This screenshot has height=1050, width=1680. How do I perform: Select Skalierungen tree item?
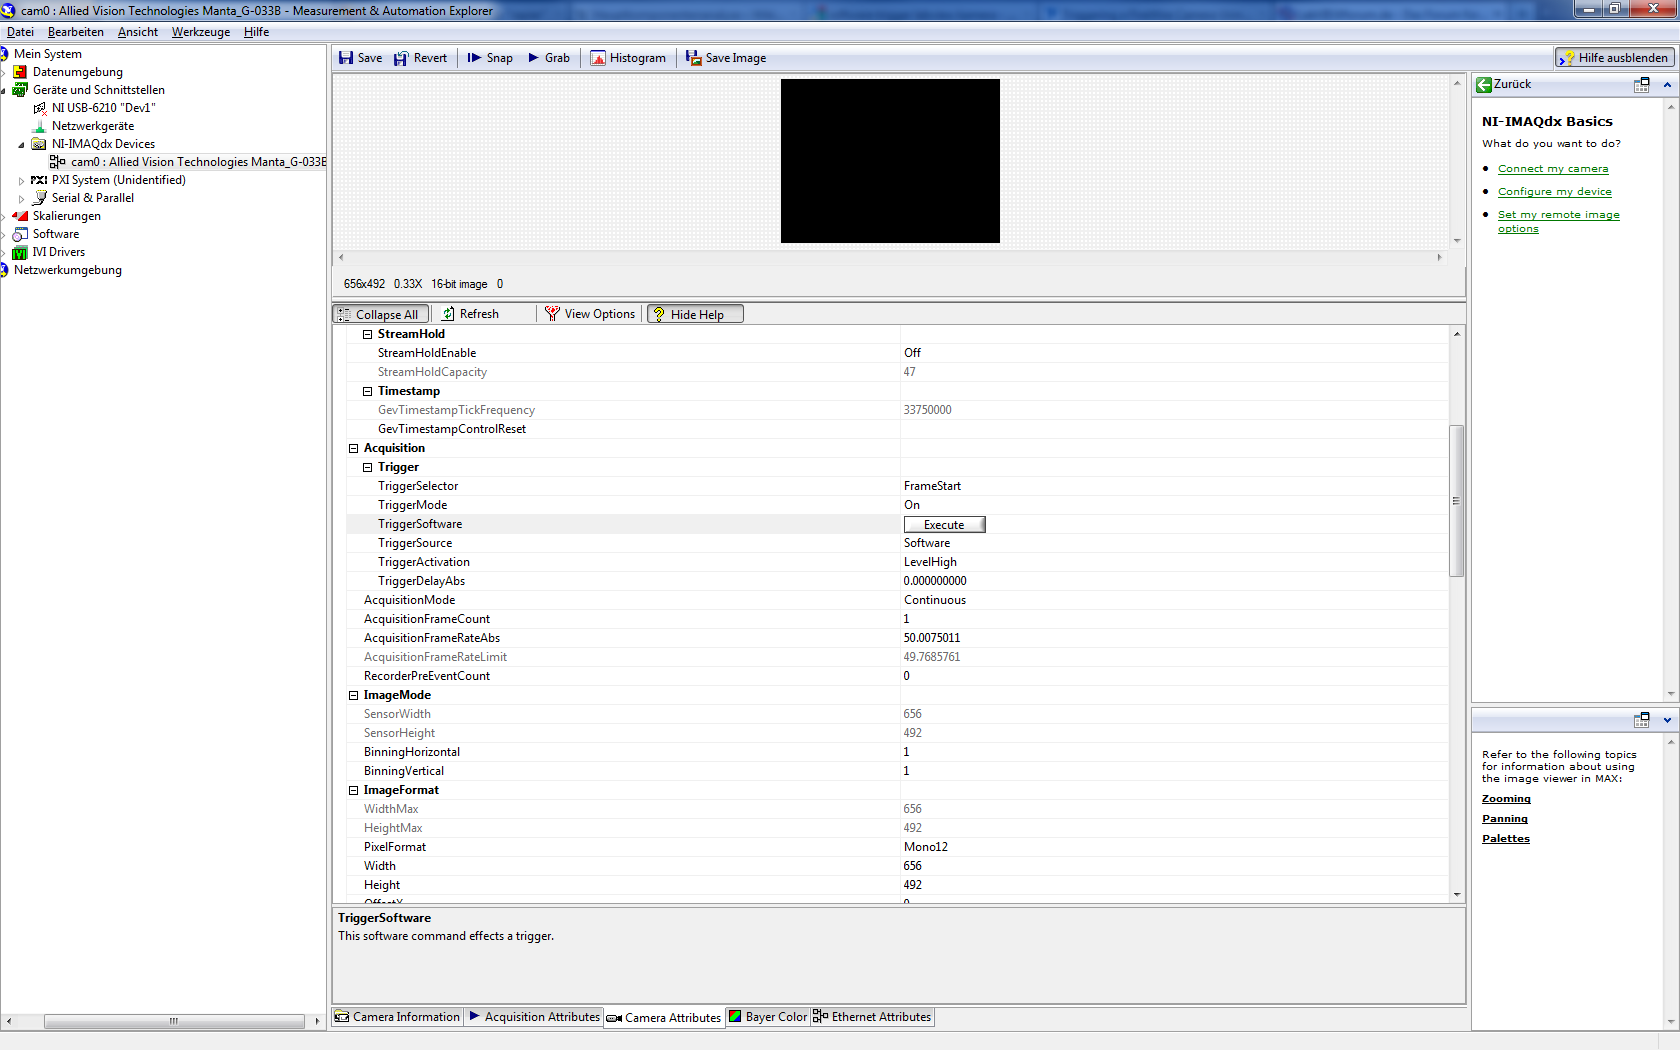tap(66, 216)
